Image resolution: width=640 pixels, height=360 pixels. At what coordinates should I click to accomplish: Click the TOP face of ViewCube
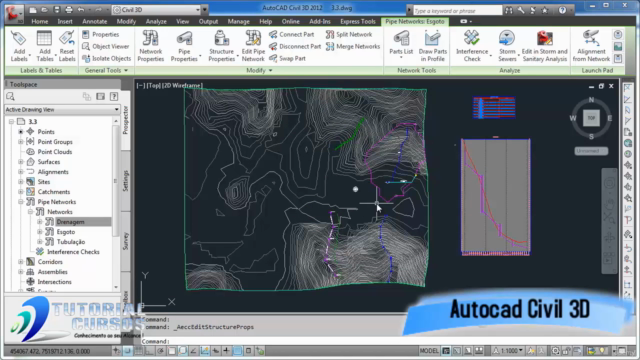pyautogui.click(x=591, y=118)
